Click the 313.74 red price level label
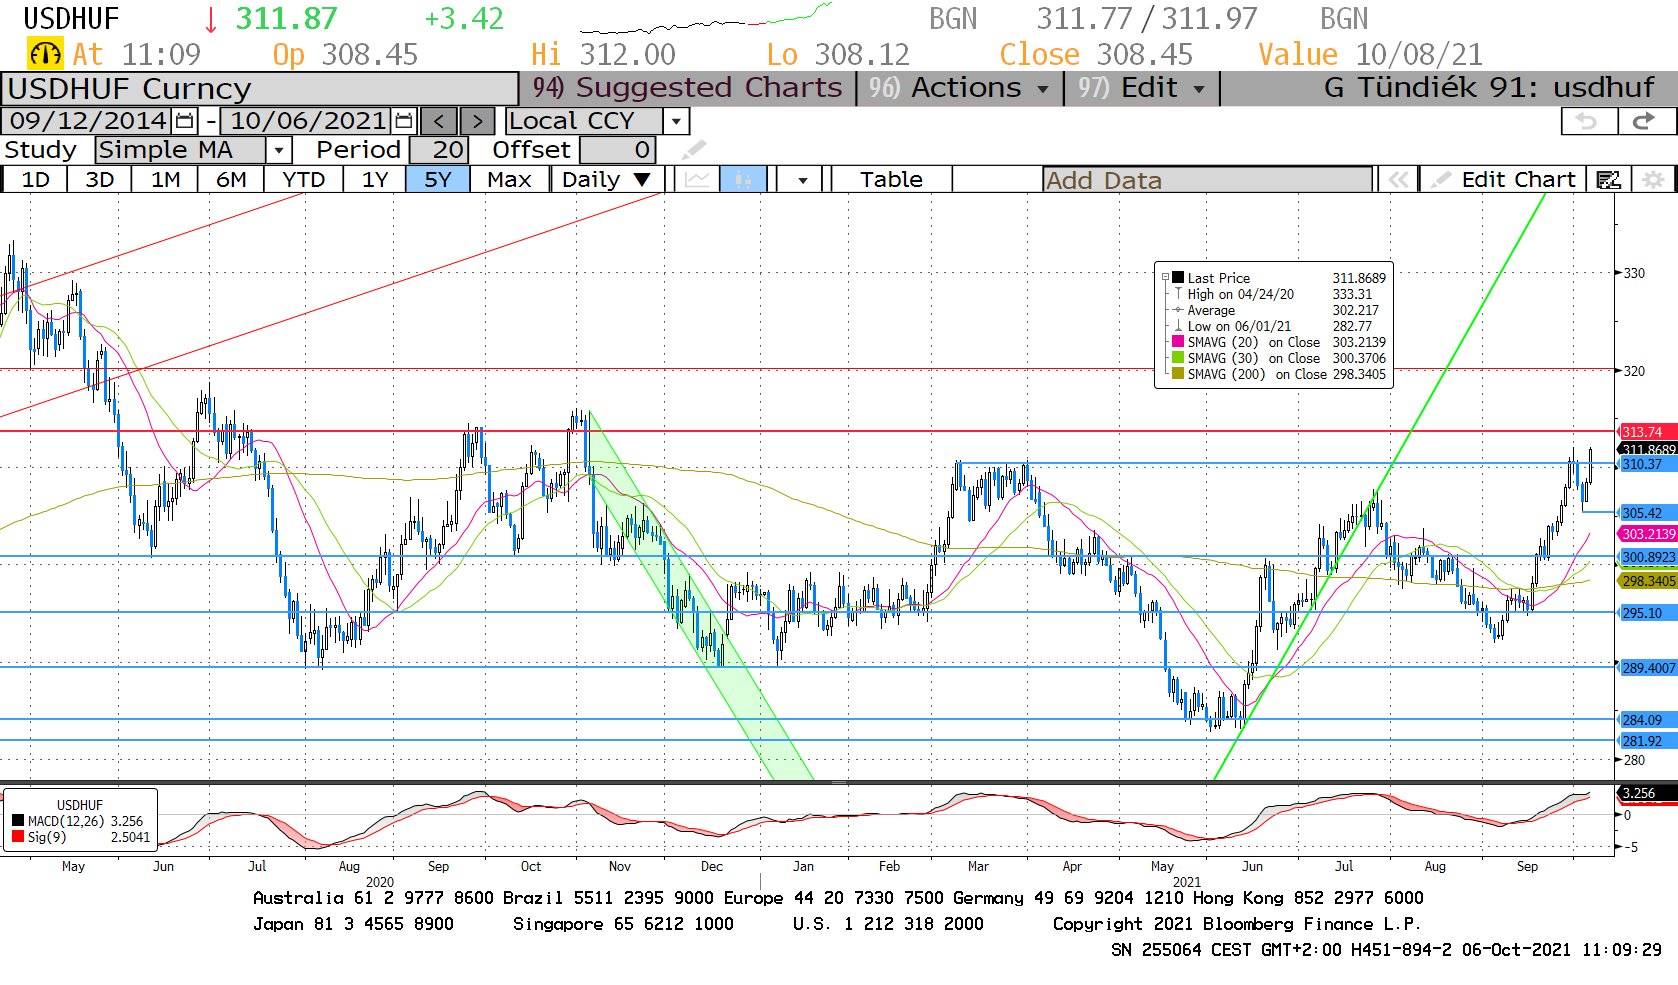The height and width of the screenshot is (985, 1678). click(x=1646, y=432)
